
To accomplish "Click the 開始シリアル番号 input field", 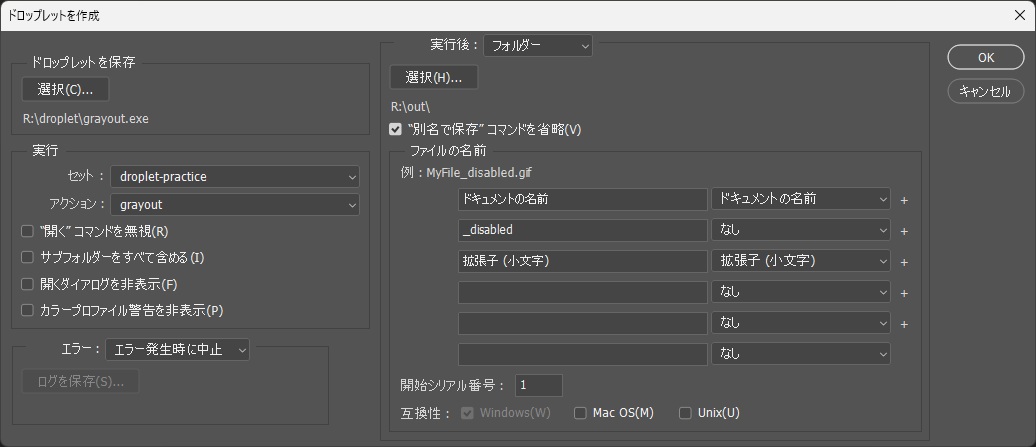I will tap(538, 385).
